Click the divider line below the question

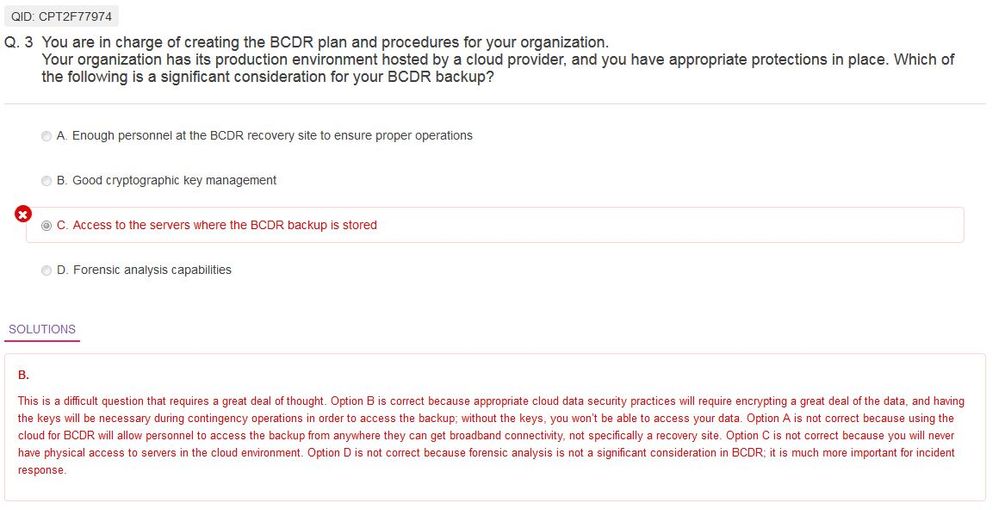[495, 103]
